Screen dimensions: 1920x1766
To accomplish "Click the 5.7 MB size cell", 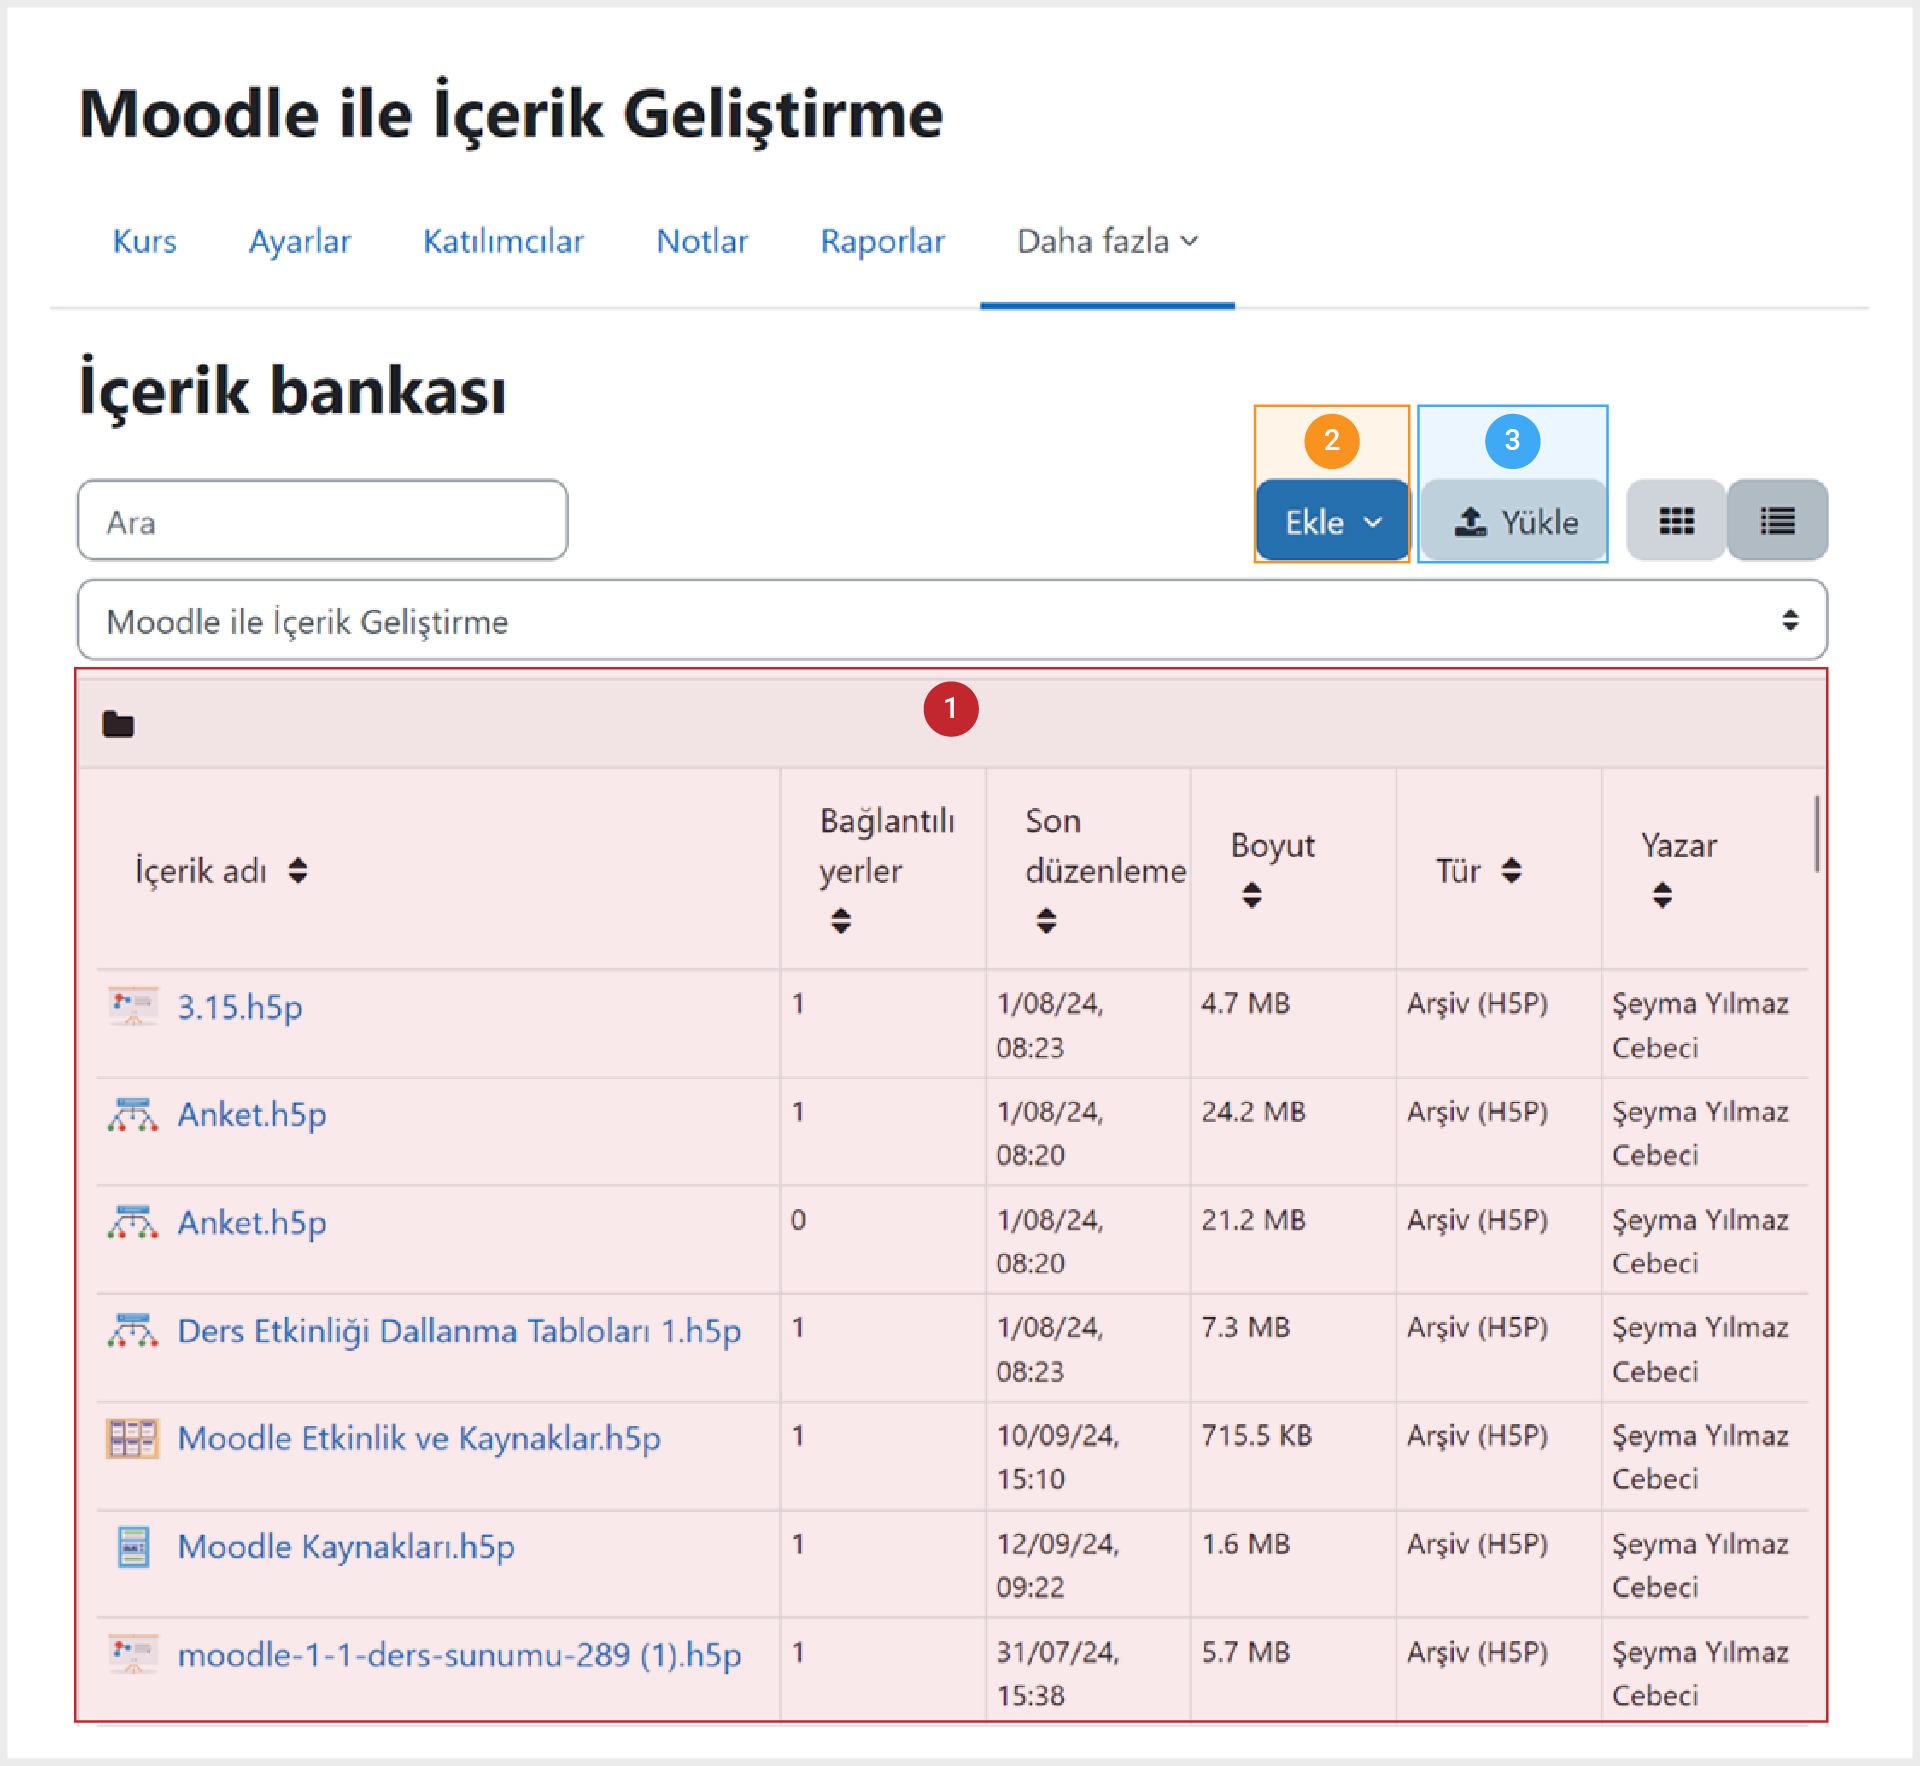I will tap(1245, 1651).
